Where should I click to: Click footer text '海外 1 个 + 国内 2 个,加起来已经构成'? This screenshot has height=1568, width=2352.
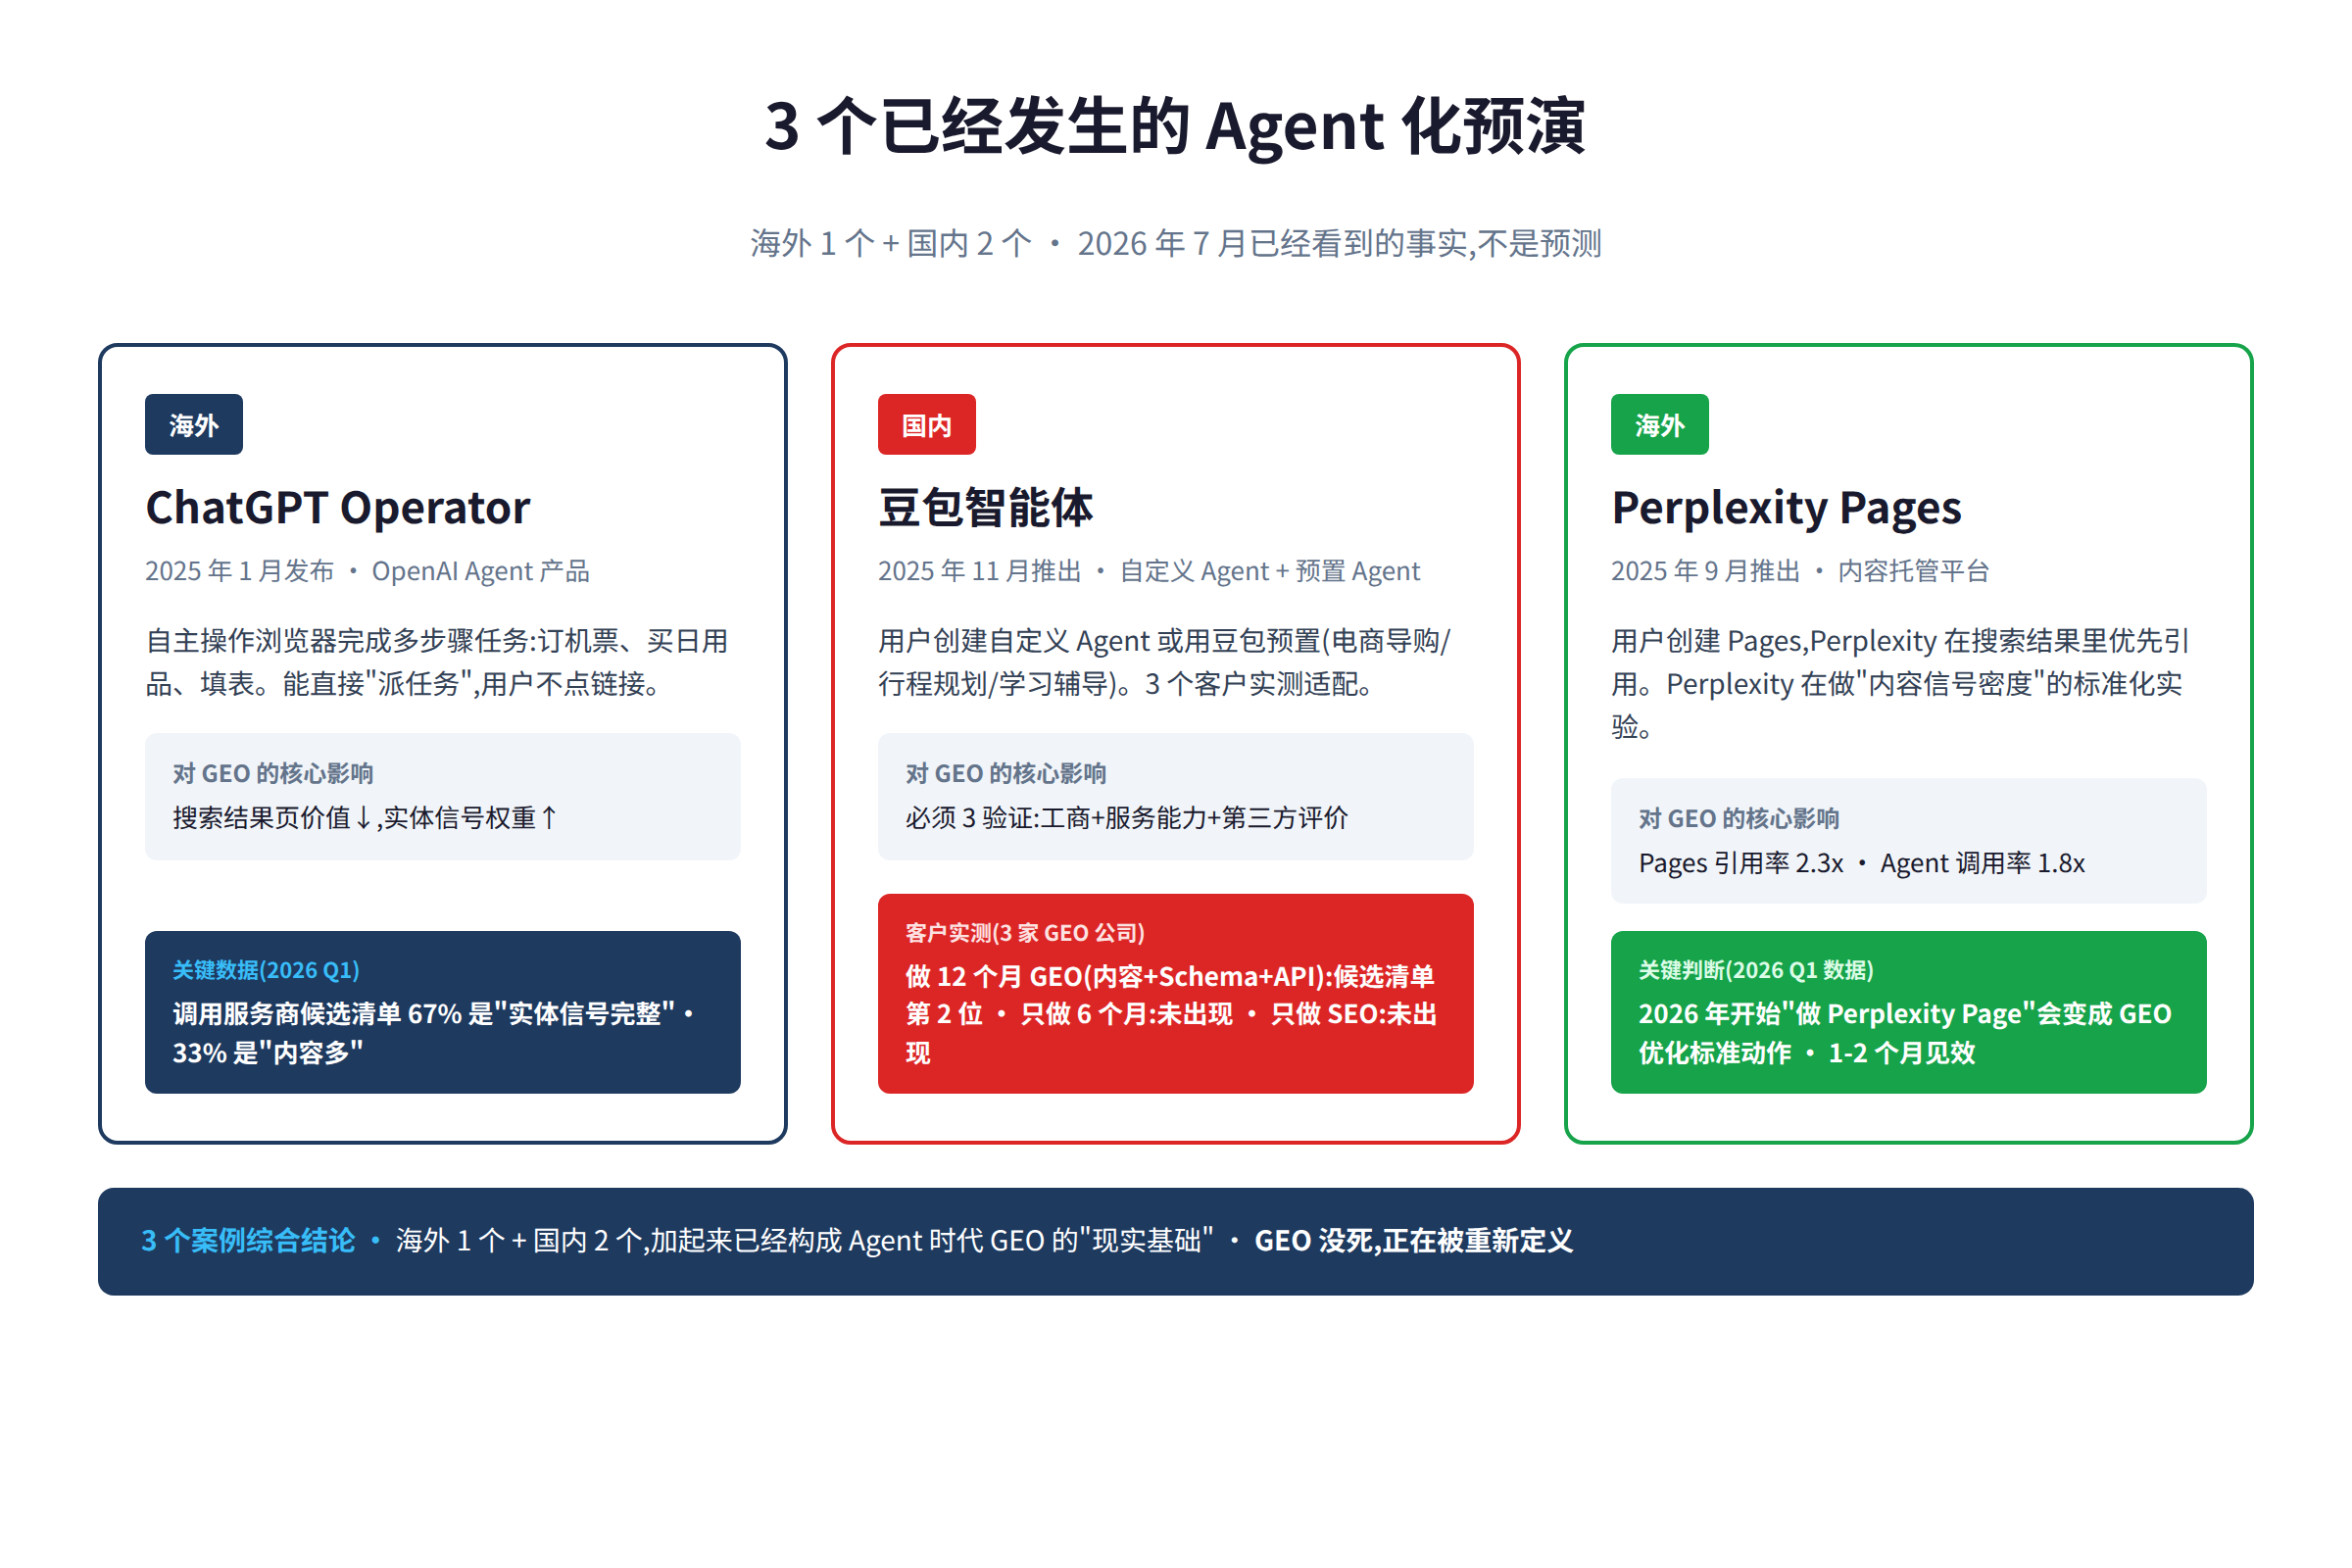(x=804, y=1241)
